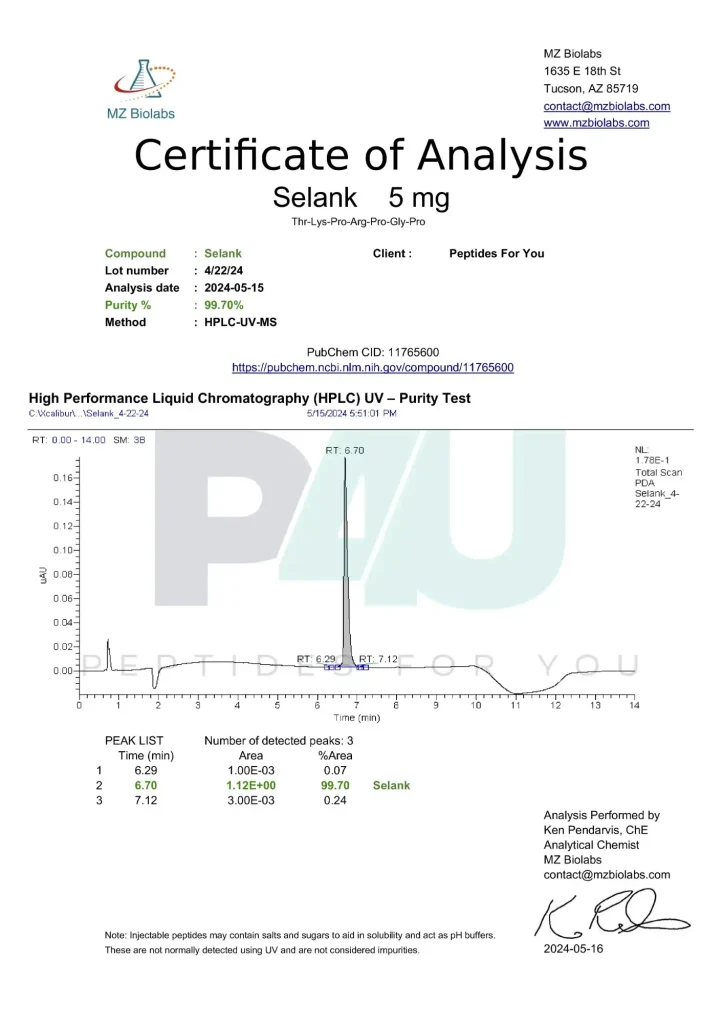
Task: Click the address line '1635 E 18th St'
Action: pyautogui.click(x=582, y=71)
